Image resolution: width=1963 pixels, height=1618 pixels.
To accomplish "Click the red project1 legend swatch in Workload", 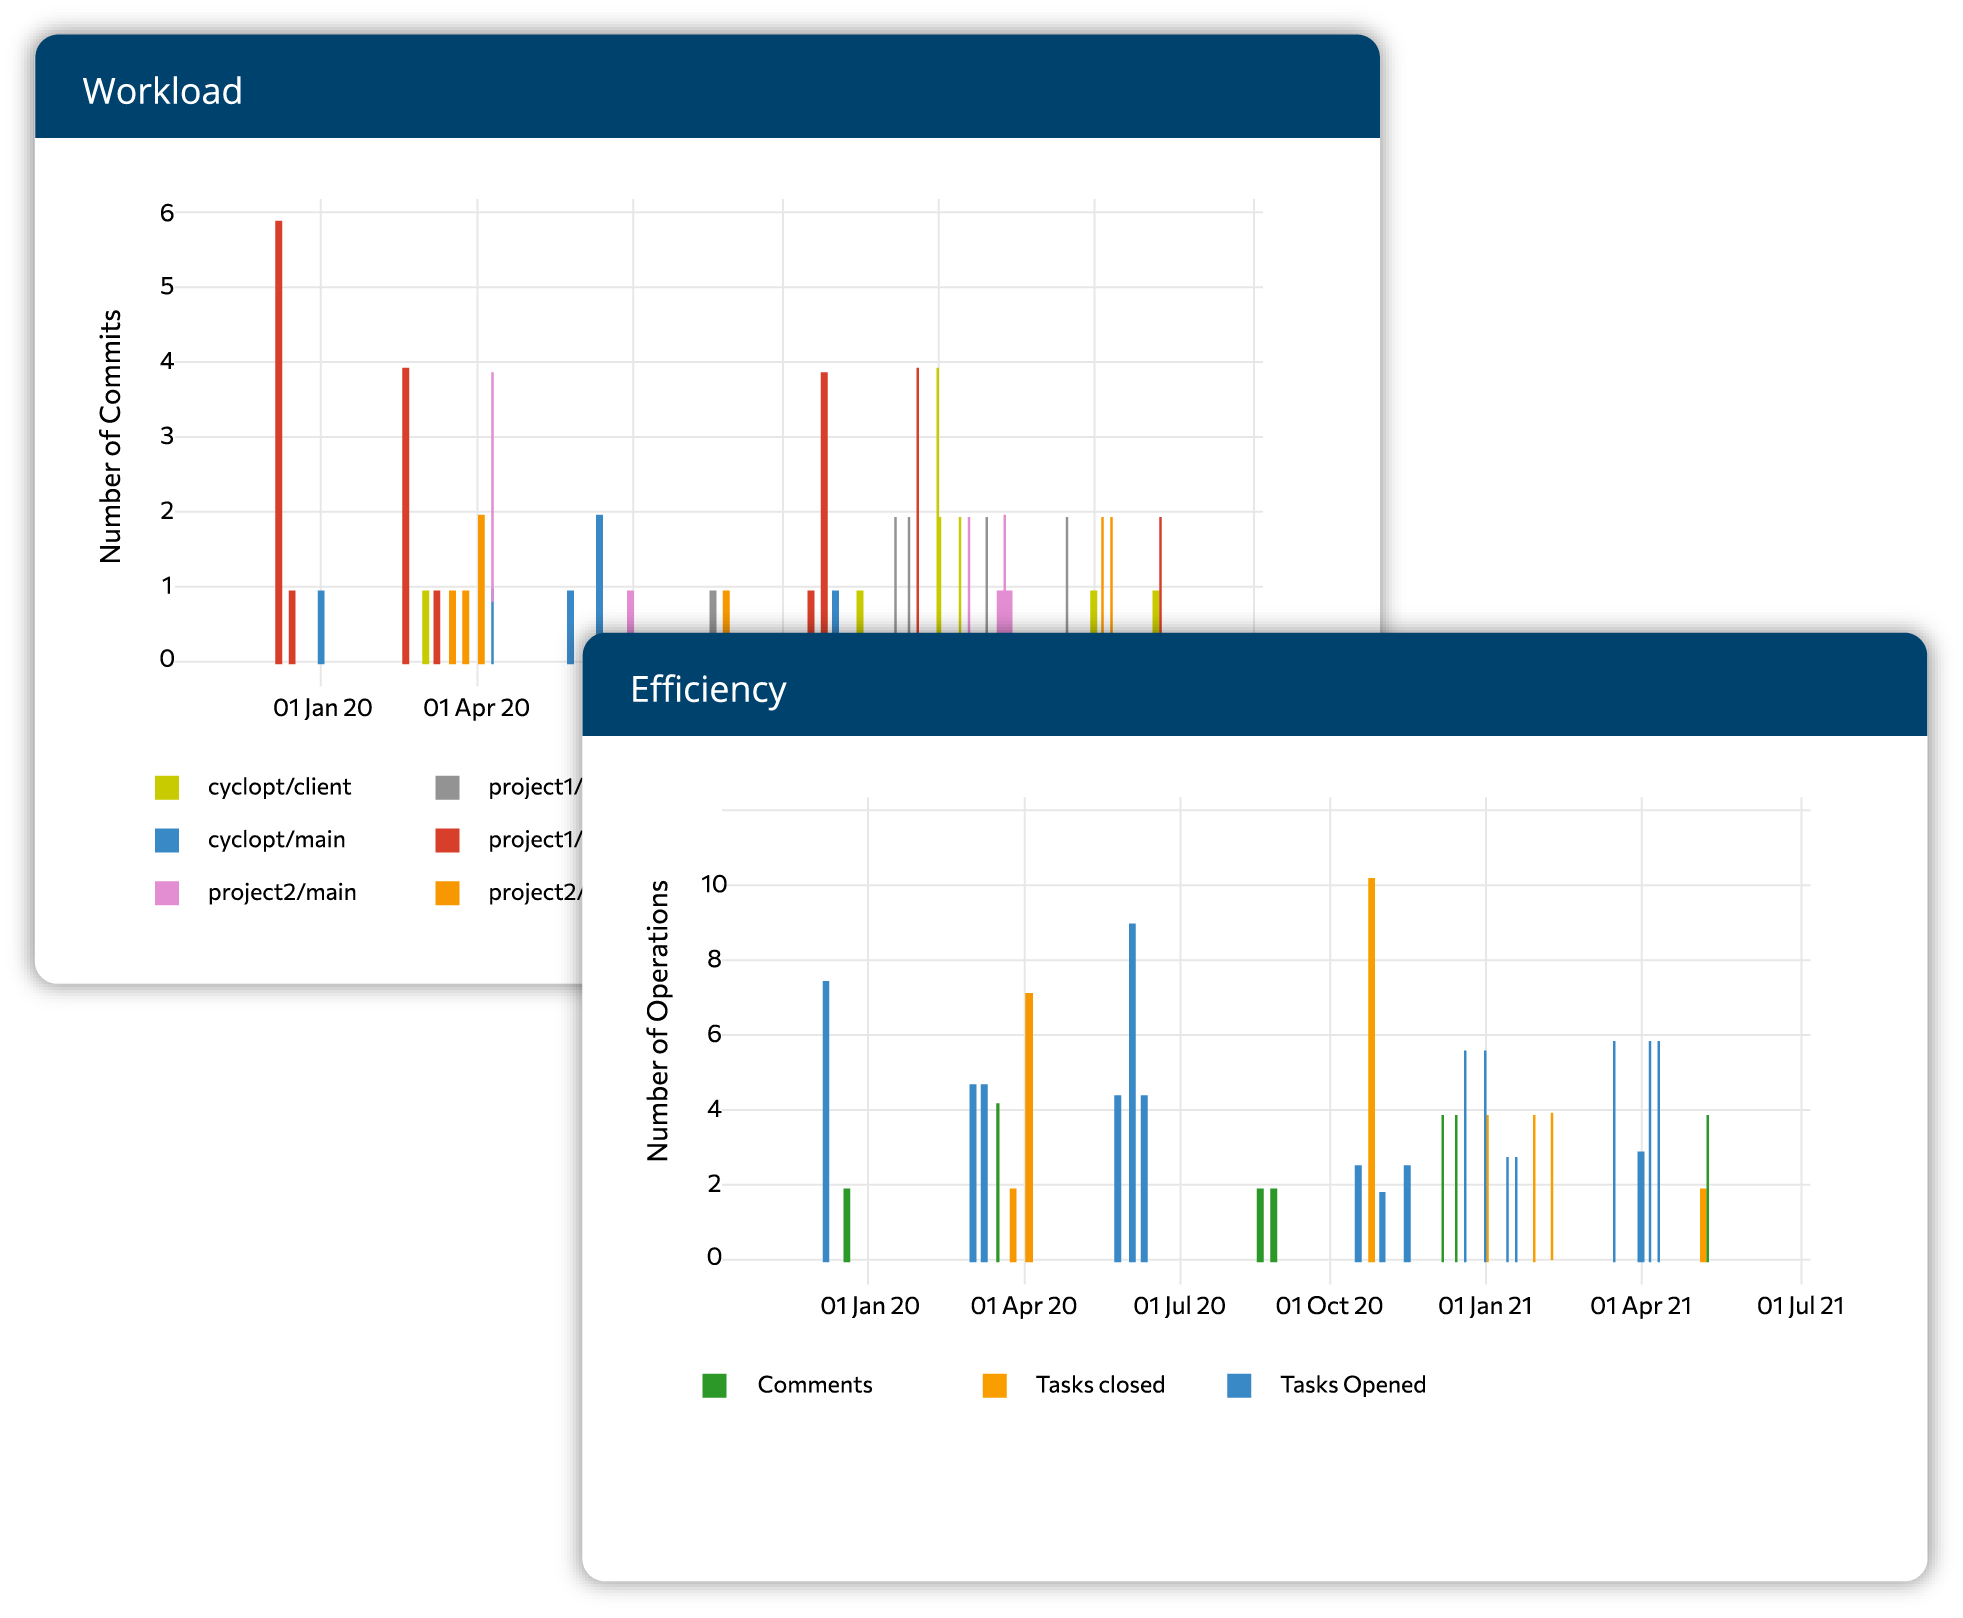I will 447,840.
